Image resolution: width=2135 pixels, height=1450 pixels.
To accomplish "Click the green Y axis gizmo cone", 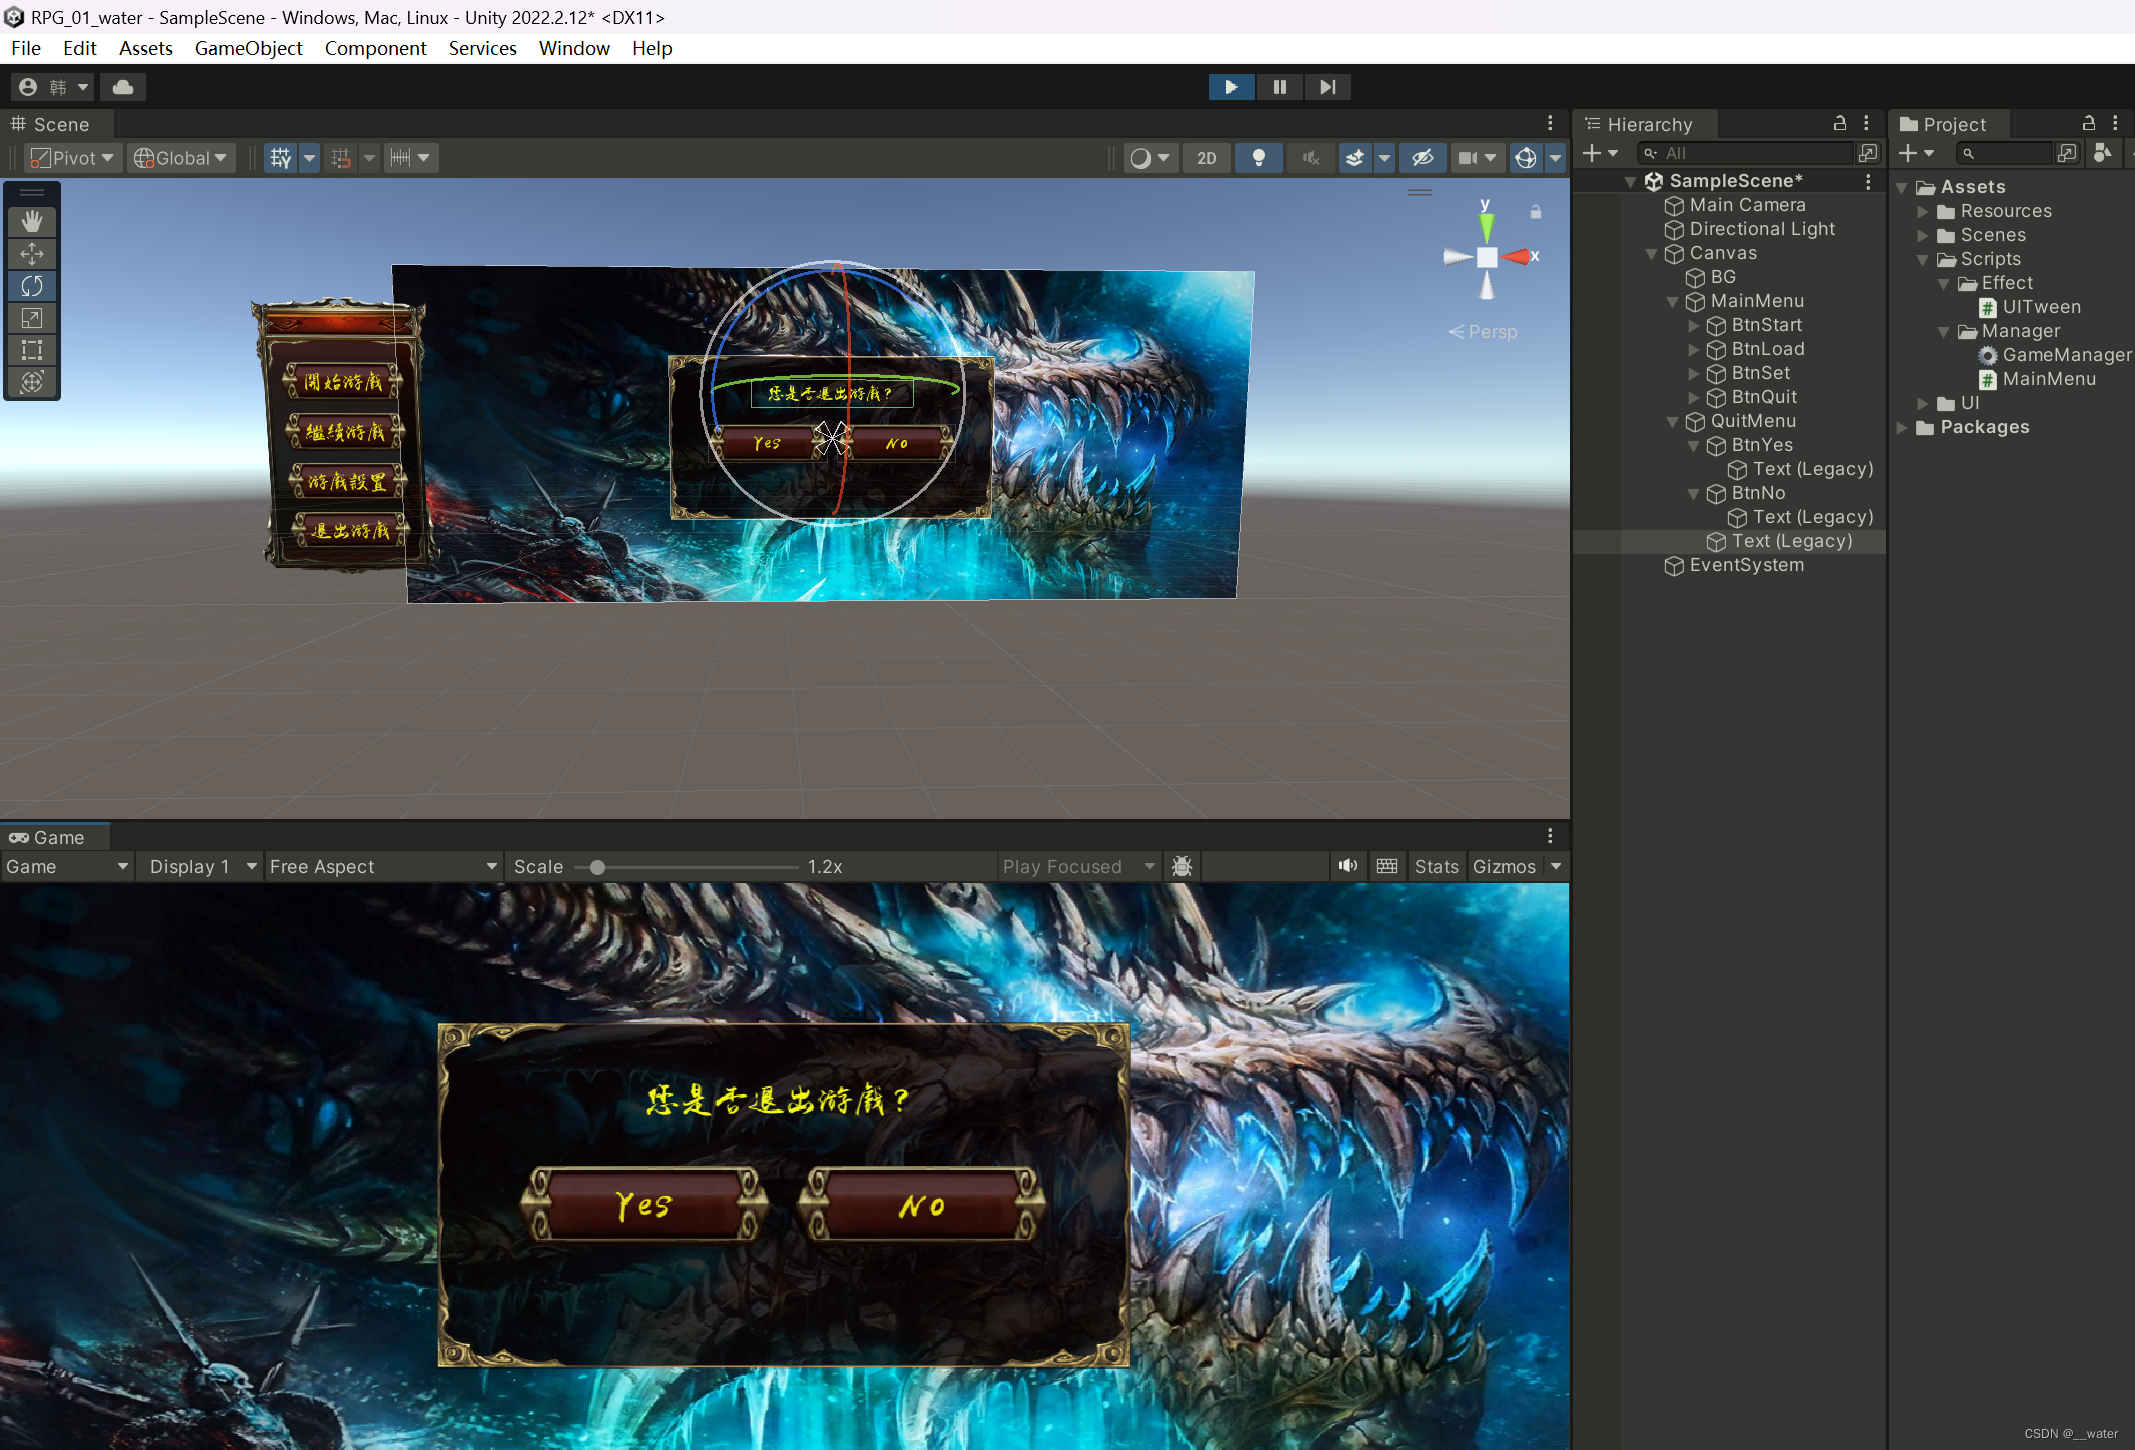I will (1486, 227).
